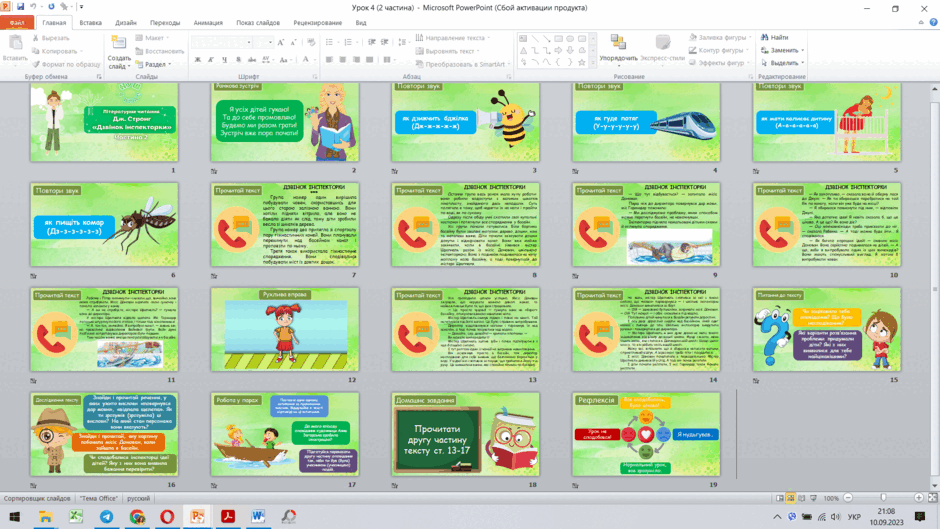Open the Анимация ribbon tab
Screen dimensions: 940x529
pos(208,23)
